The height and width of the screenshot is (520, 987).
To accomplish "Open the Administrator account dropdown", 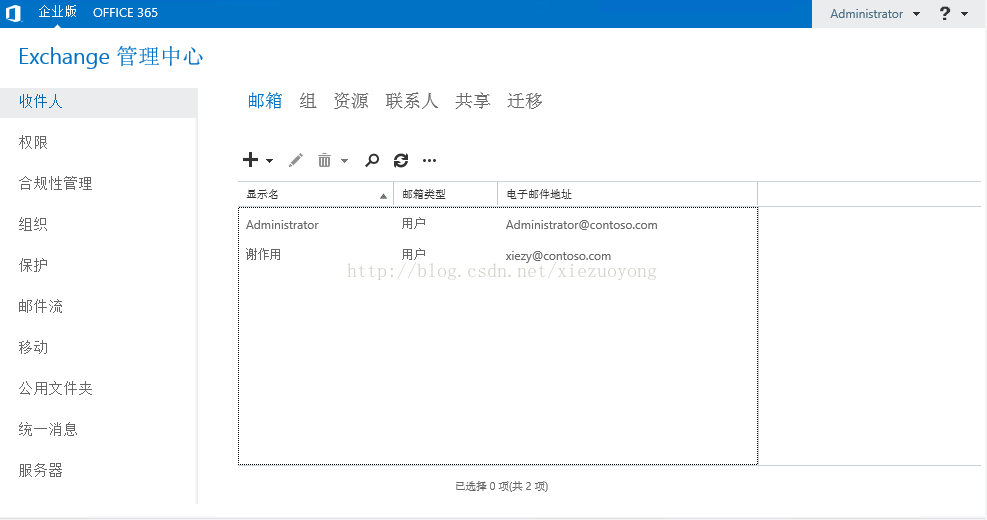I will click(x=874, y=14).
